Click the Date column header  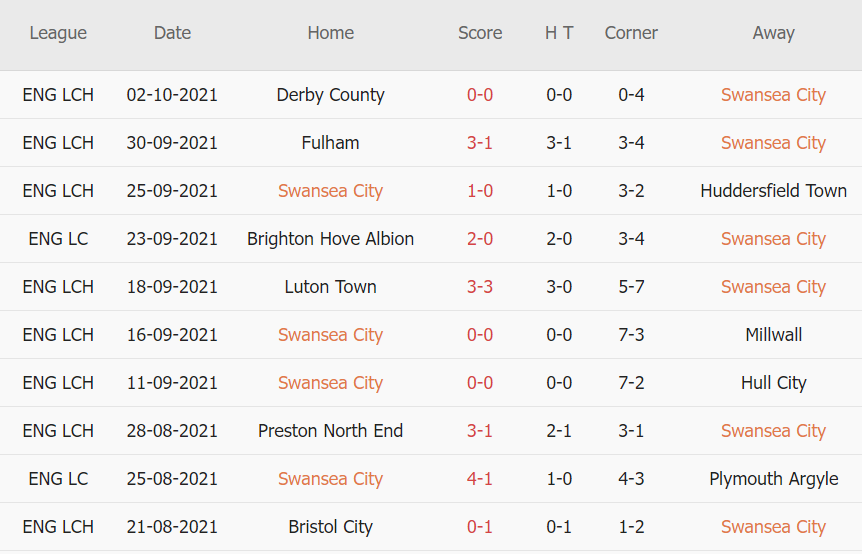tap(172, 33)
